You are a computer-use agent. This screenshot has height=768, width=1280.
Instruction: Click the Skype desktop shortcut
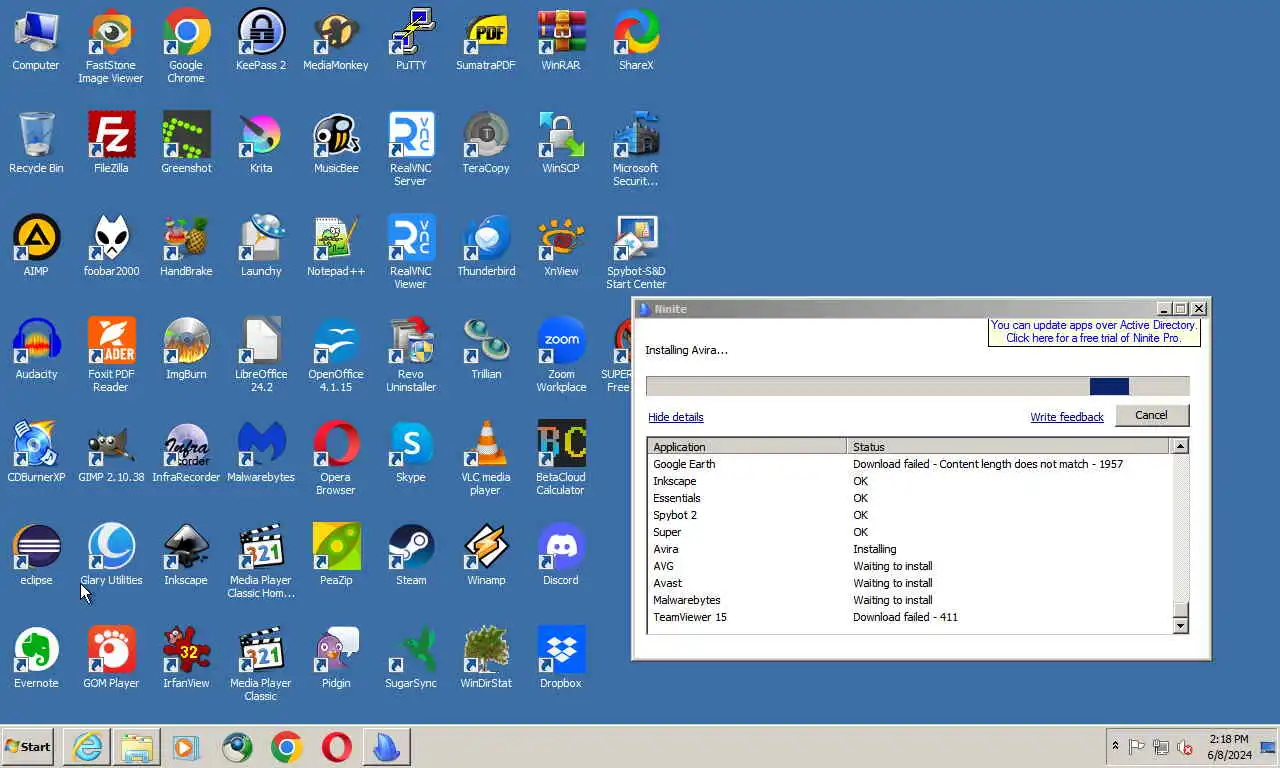click(x=411, y=452)
